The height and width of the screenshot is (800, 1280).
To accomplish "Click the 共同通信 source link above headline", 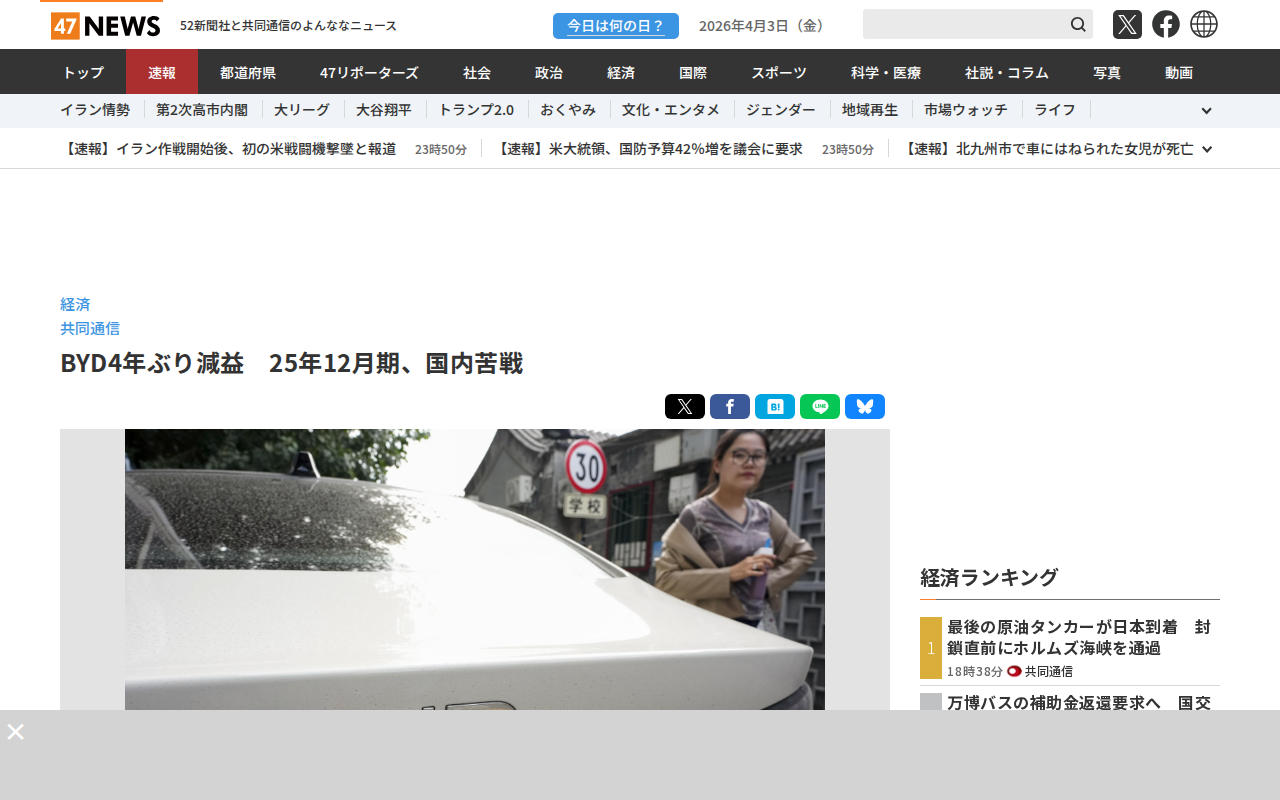I will pos(90,328).
